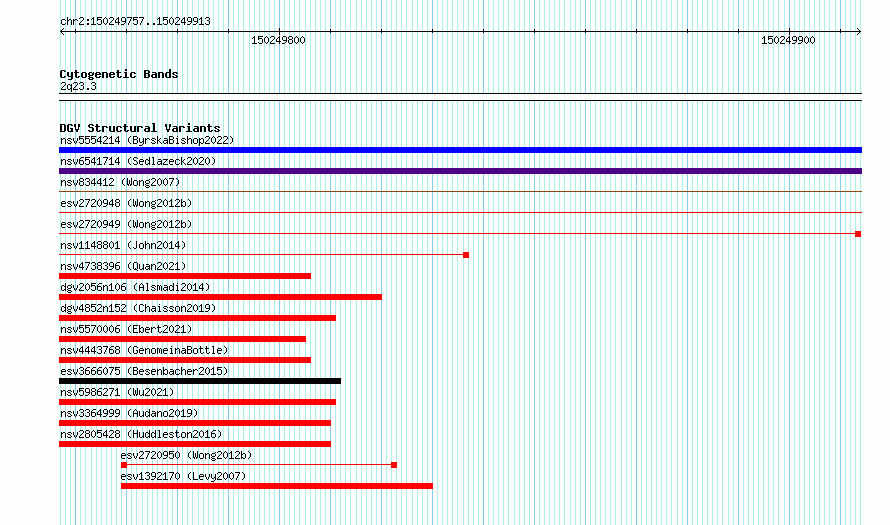Click red end marker of nsv1148801 line

(x=466, y=255)
